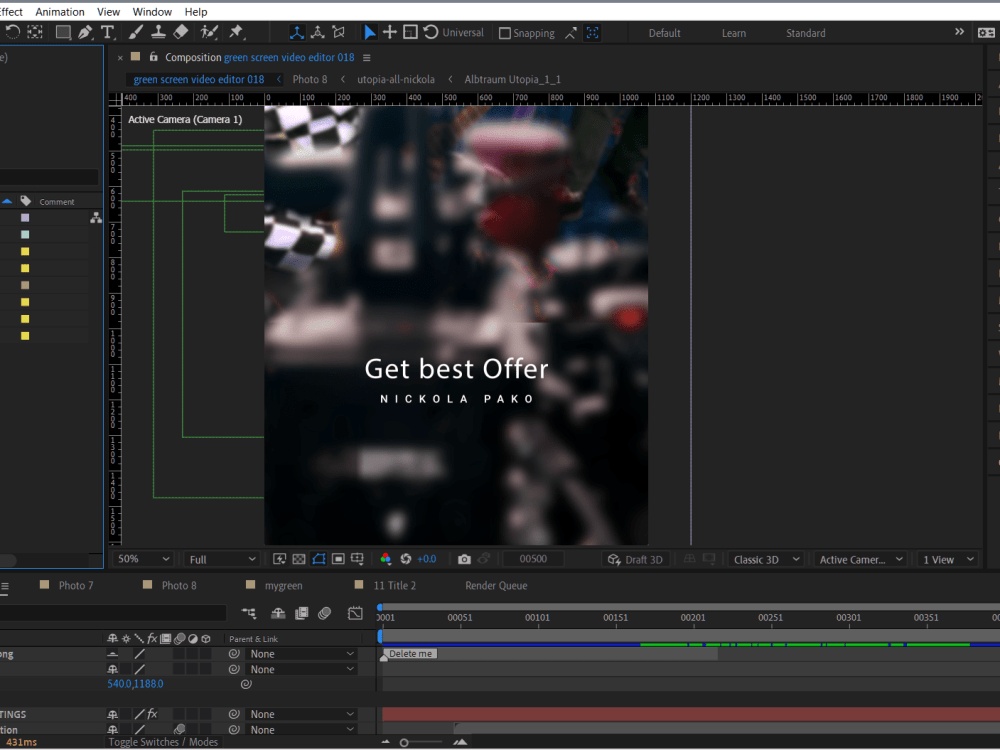Open the channel and color management icon
The width and height of the screenshot is (1000, 750).
tap(385, 559)
